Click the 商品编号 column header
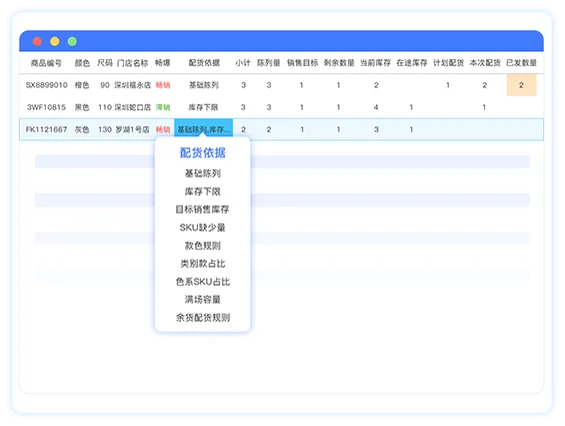This screenshot has height=426, width=565. (x=46, y=63)
